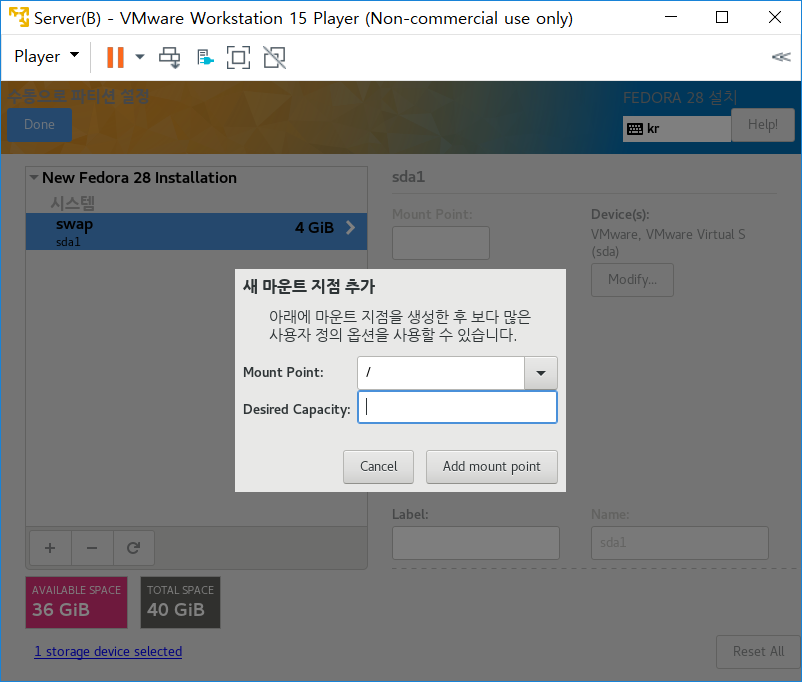The image size is (802, 682).
Task: Close the VMware Player window
Action: click(774, 17)
